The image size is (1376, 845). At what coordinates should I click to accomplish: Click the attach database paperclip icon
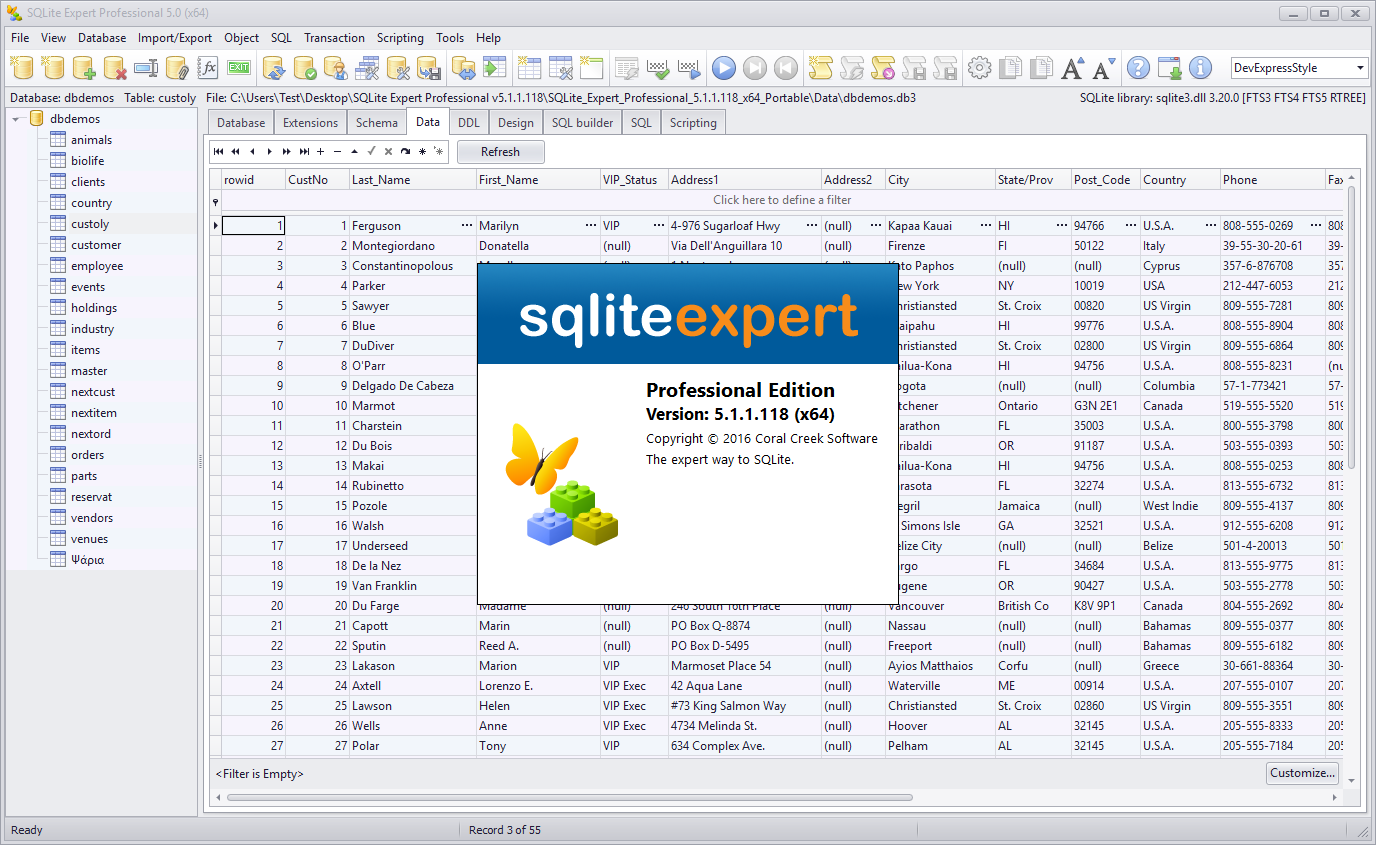177,68
